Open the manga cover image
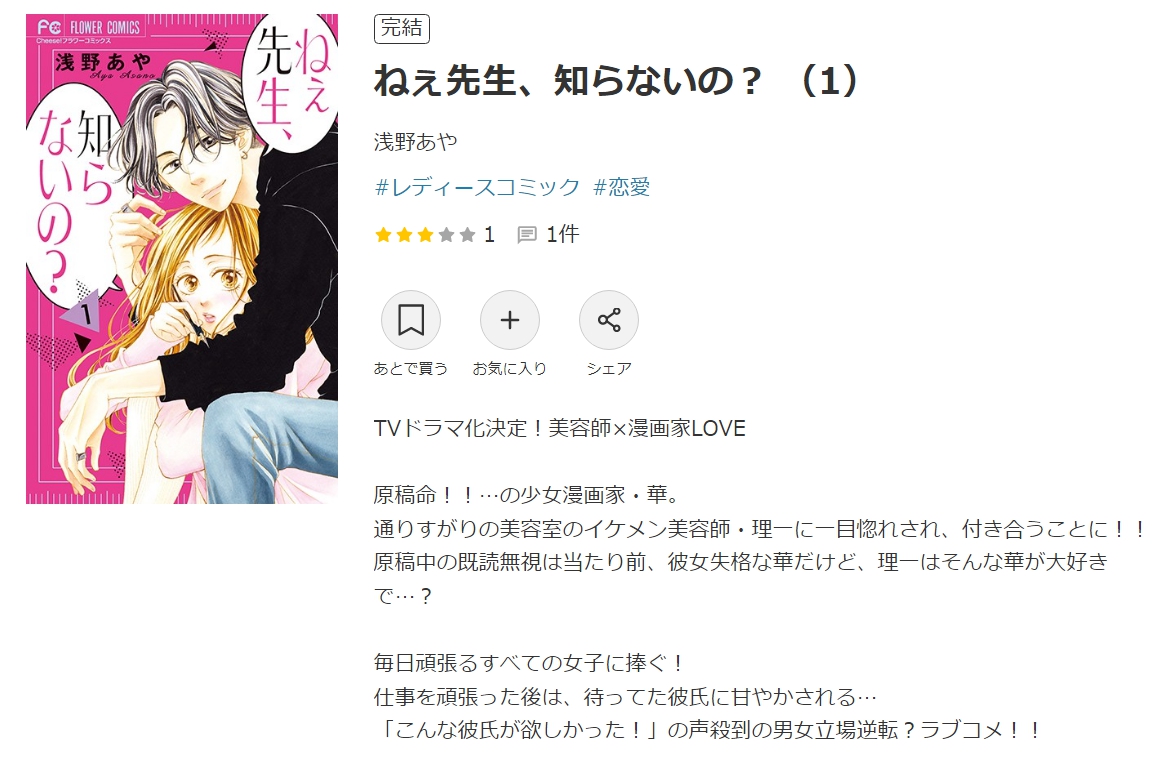Image resolution: width=1154 pixels, height=759 pixels. click(182, 258)
